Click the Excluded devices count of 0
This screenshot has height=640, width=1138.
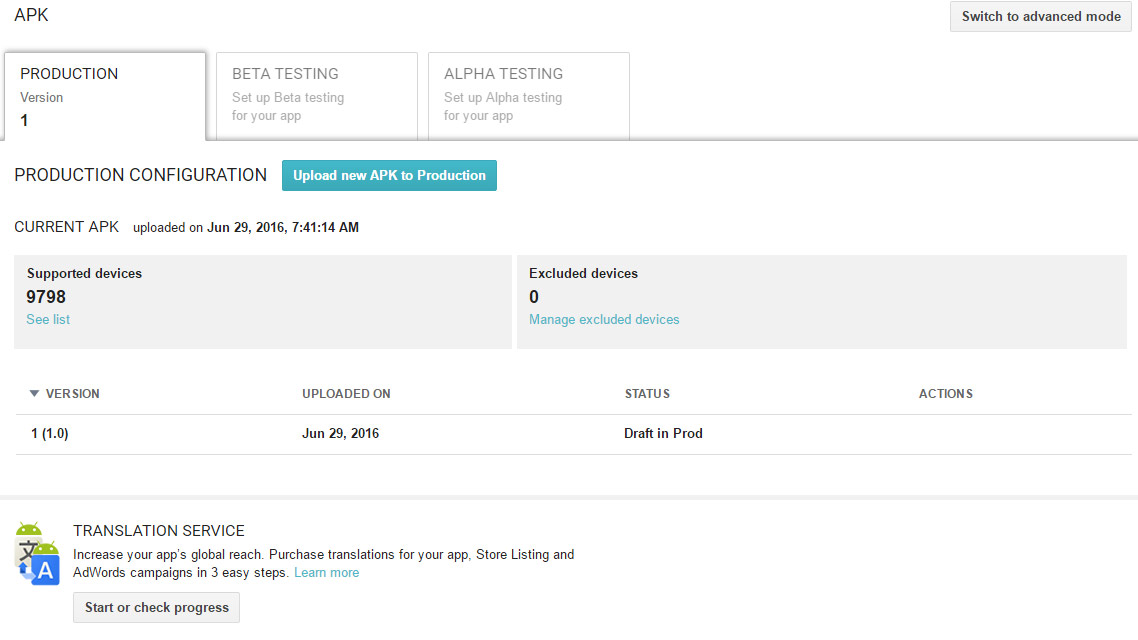point(534,297)
